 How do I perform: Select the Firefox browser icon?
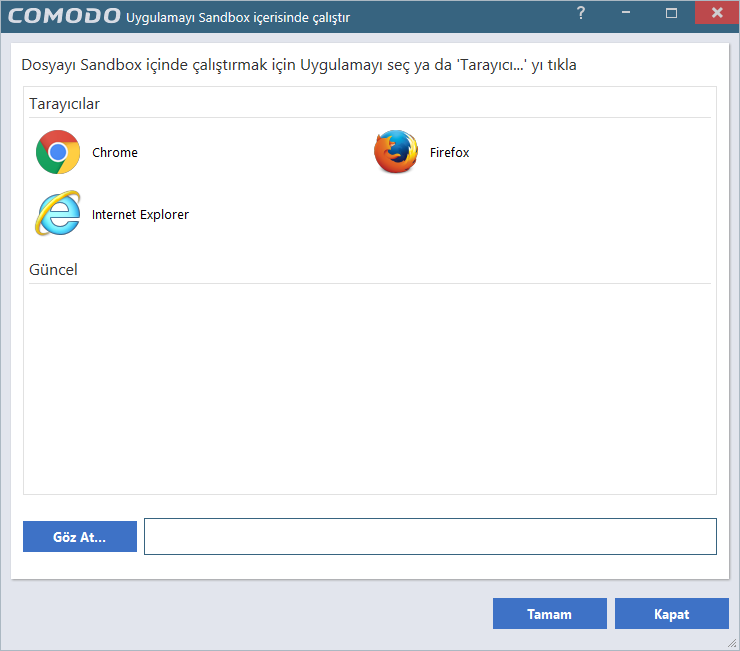[x=395, y=152]
